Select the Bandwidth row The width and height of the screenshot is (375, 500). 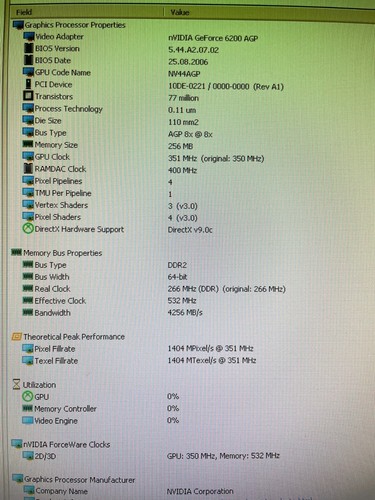[x=187, y=313]
